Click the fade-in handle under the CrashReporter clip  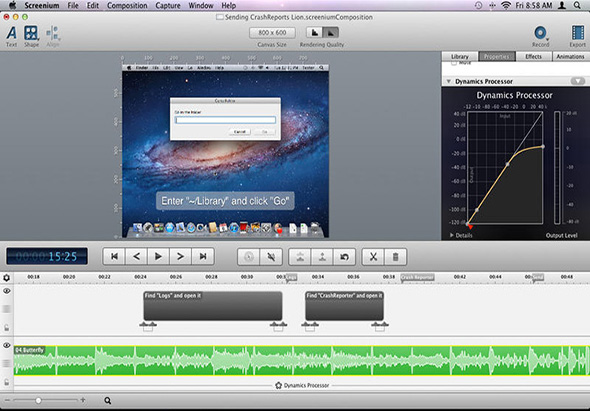(310, 326)
